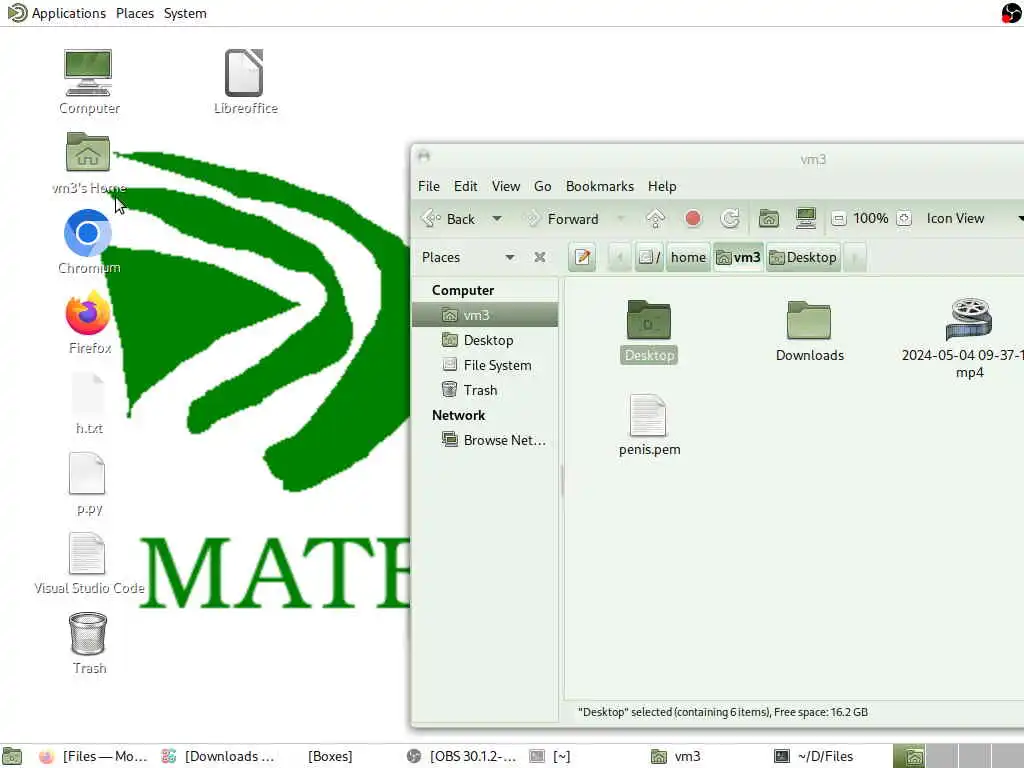The height and width of the screenshot is (768, 1024).
Task: Switch to the OBS 30.1.2 taskbar window
Action: point(461,756)
